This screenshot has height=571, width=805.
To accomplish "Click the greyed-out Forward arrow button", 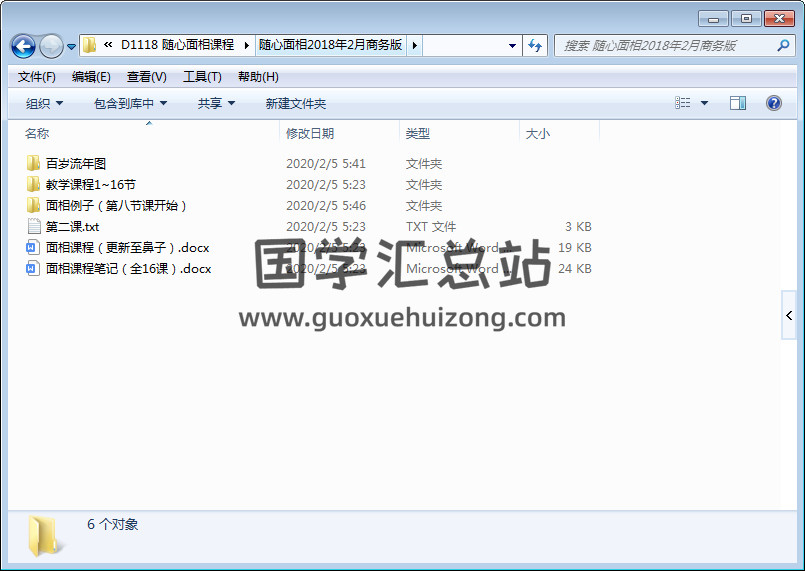I will click(51, 46).
